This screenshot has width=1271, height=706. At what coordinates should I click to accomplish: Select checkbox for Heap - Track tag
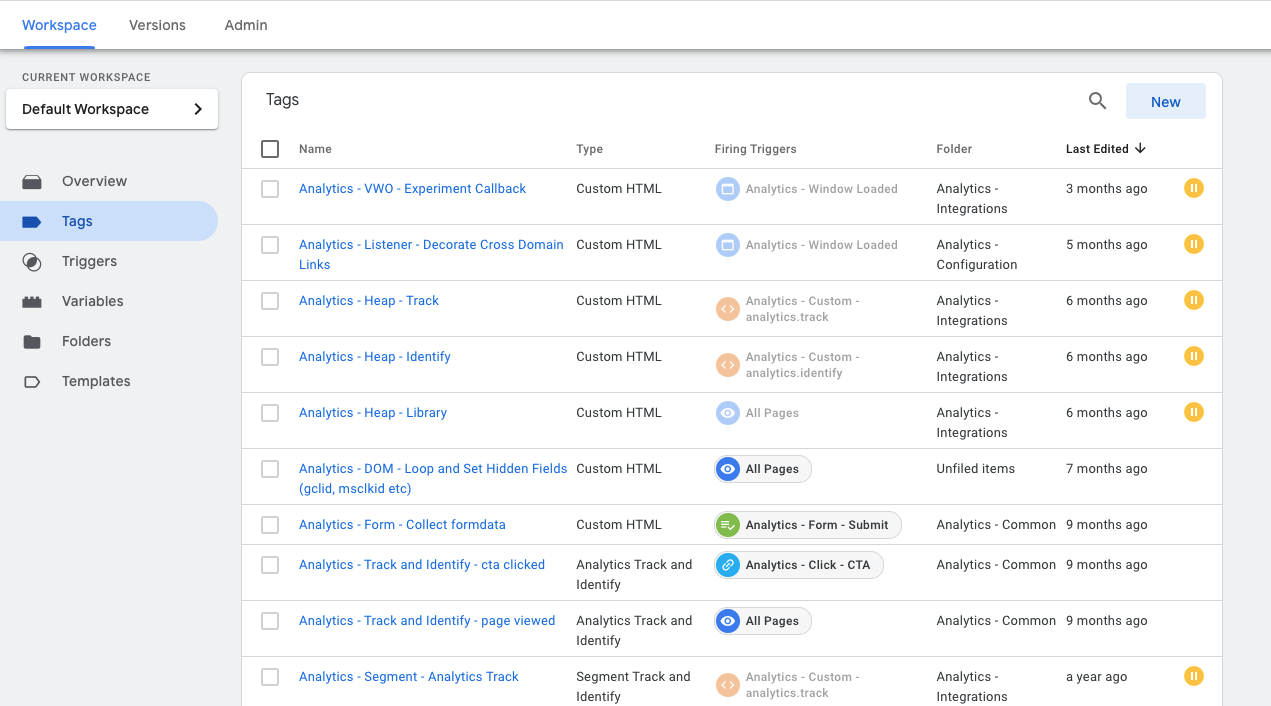[270, 301]
